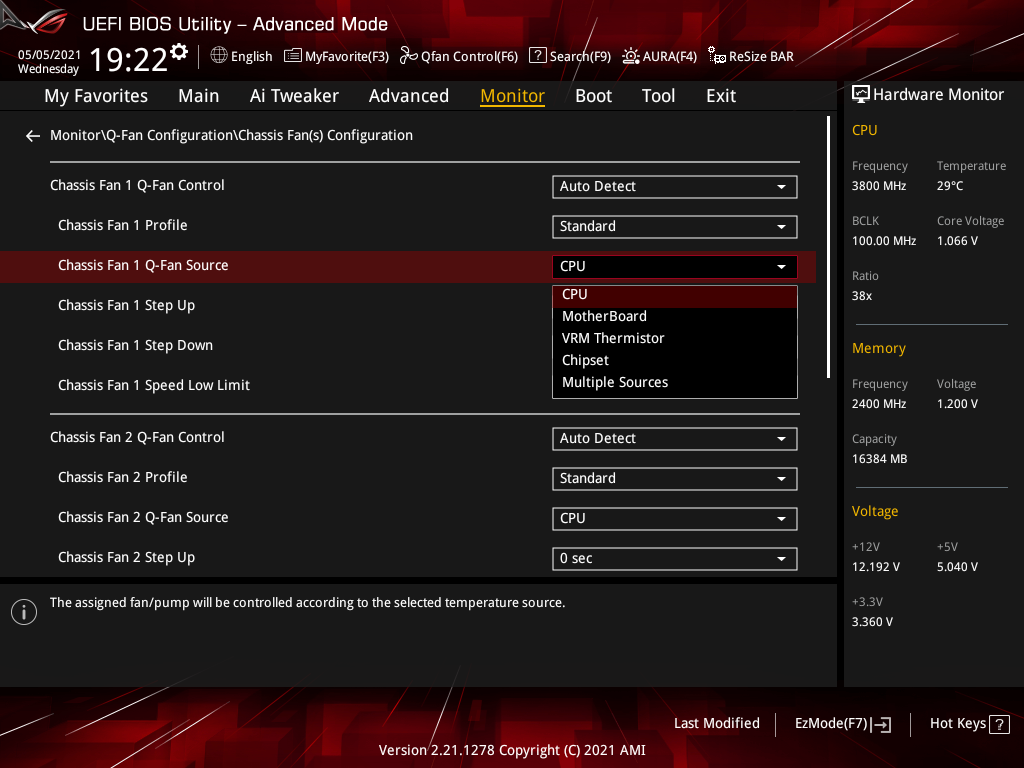Open Chassis Fan 2 Q-Fan Control dropdown

point(675,439)
